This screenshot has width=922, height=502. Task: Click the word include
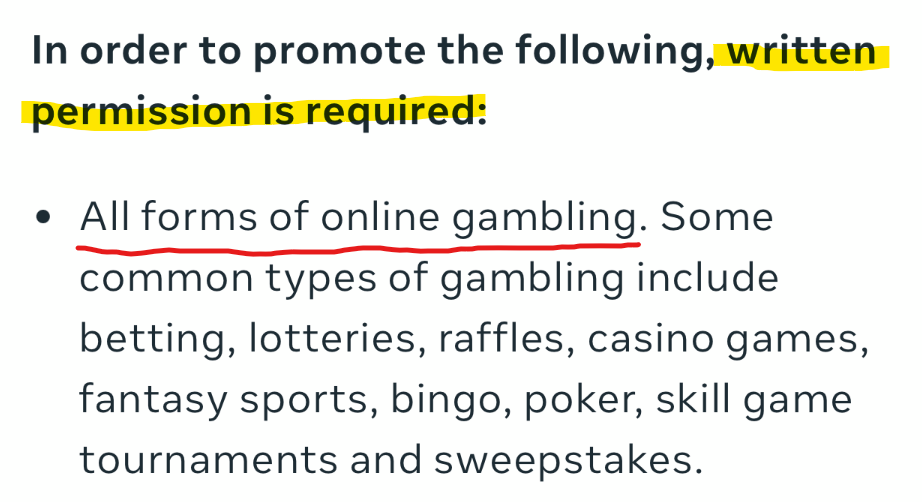tap(707, 277)
